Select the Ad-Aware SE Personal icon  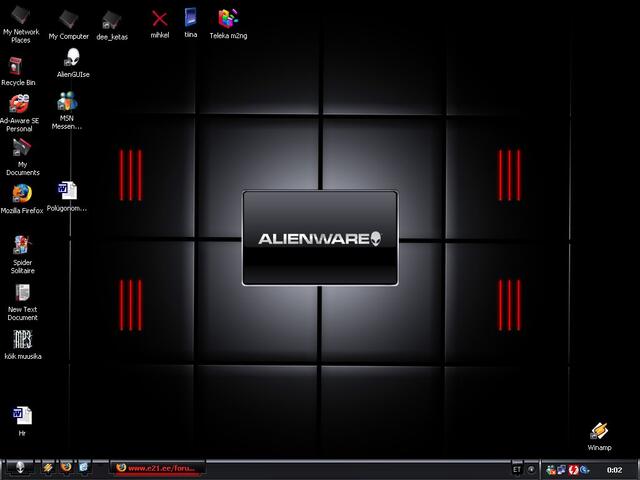pos(19,113)
